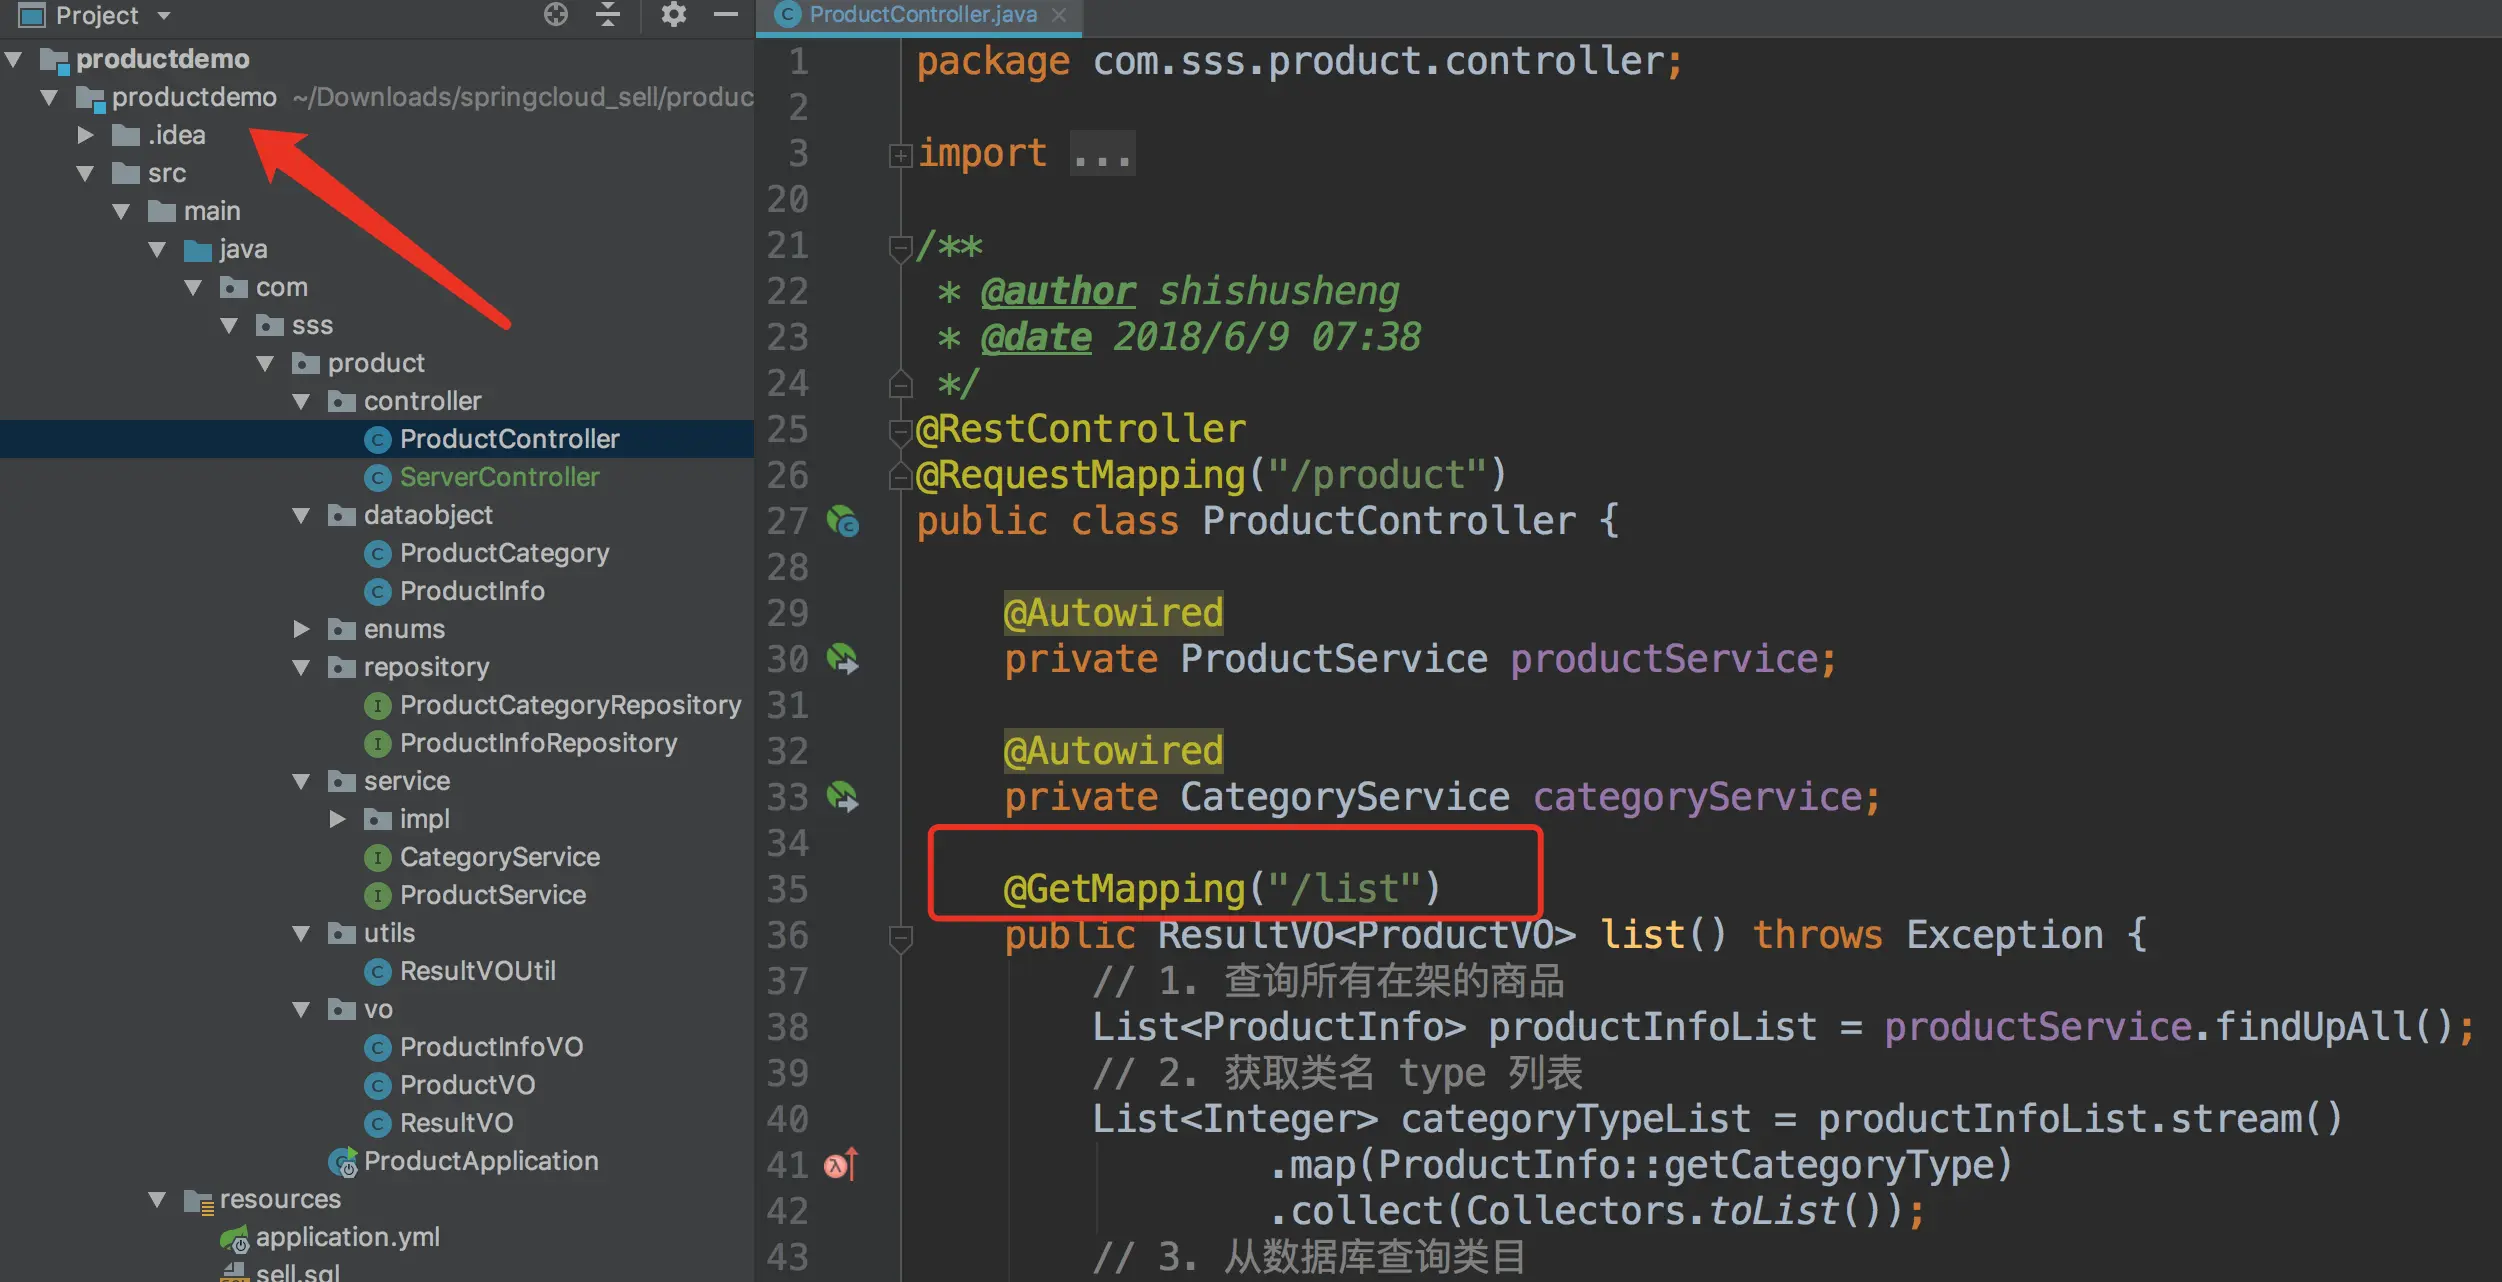This screenshot has width=2502, height=1282.
Task: Fold the list() method on line 36
Action: [900, 937]
